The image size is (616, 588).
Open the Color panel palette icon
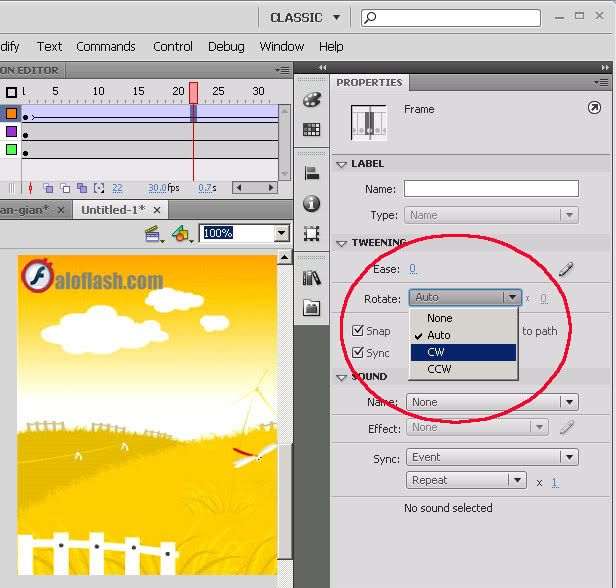click(x=311, y=100)
